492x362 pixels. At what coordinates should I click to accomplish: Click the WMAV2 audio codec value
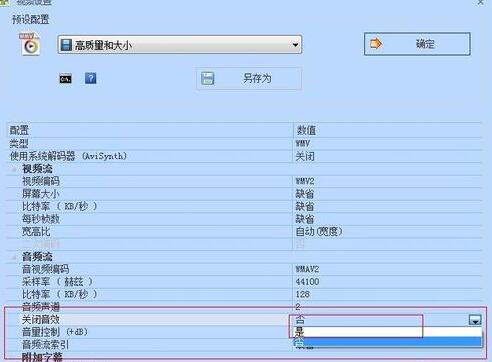[x=307, y=269]
